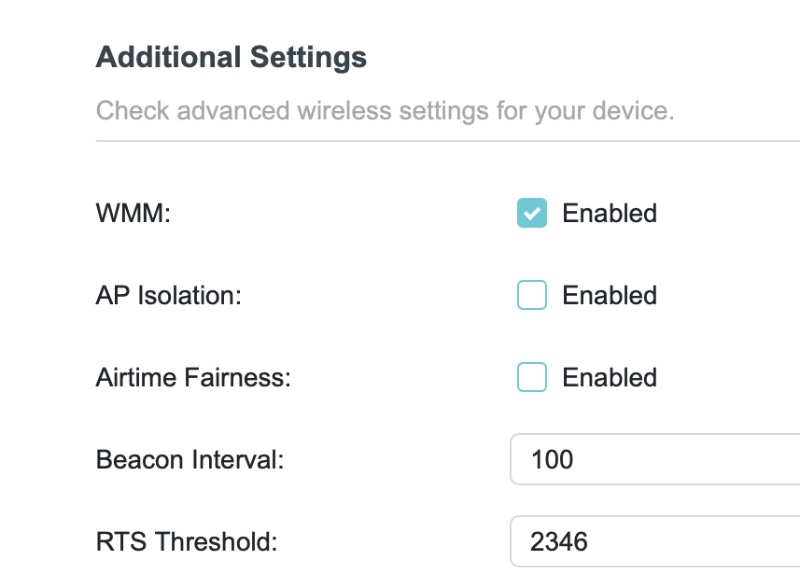Click the WMM row label
800x588 pixels.
[133, 213]
